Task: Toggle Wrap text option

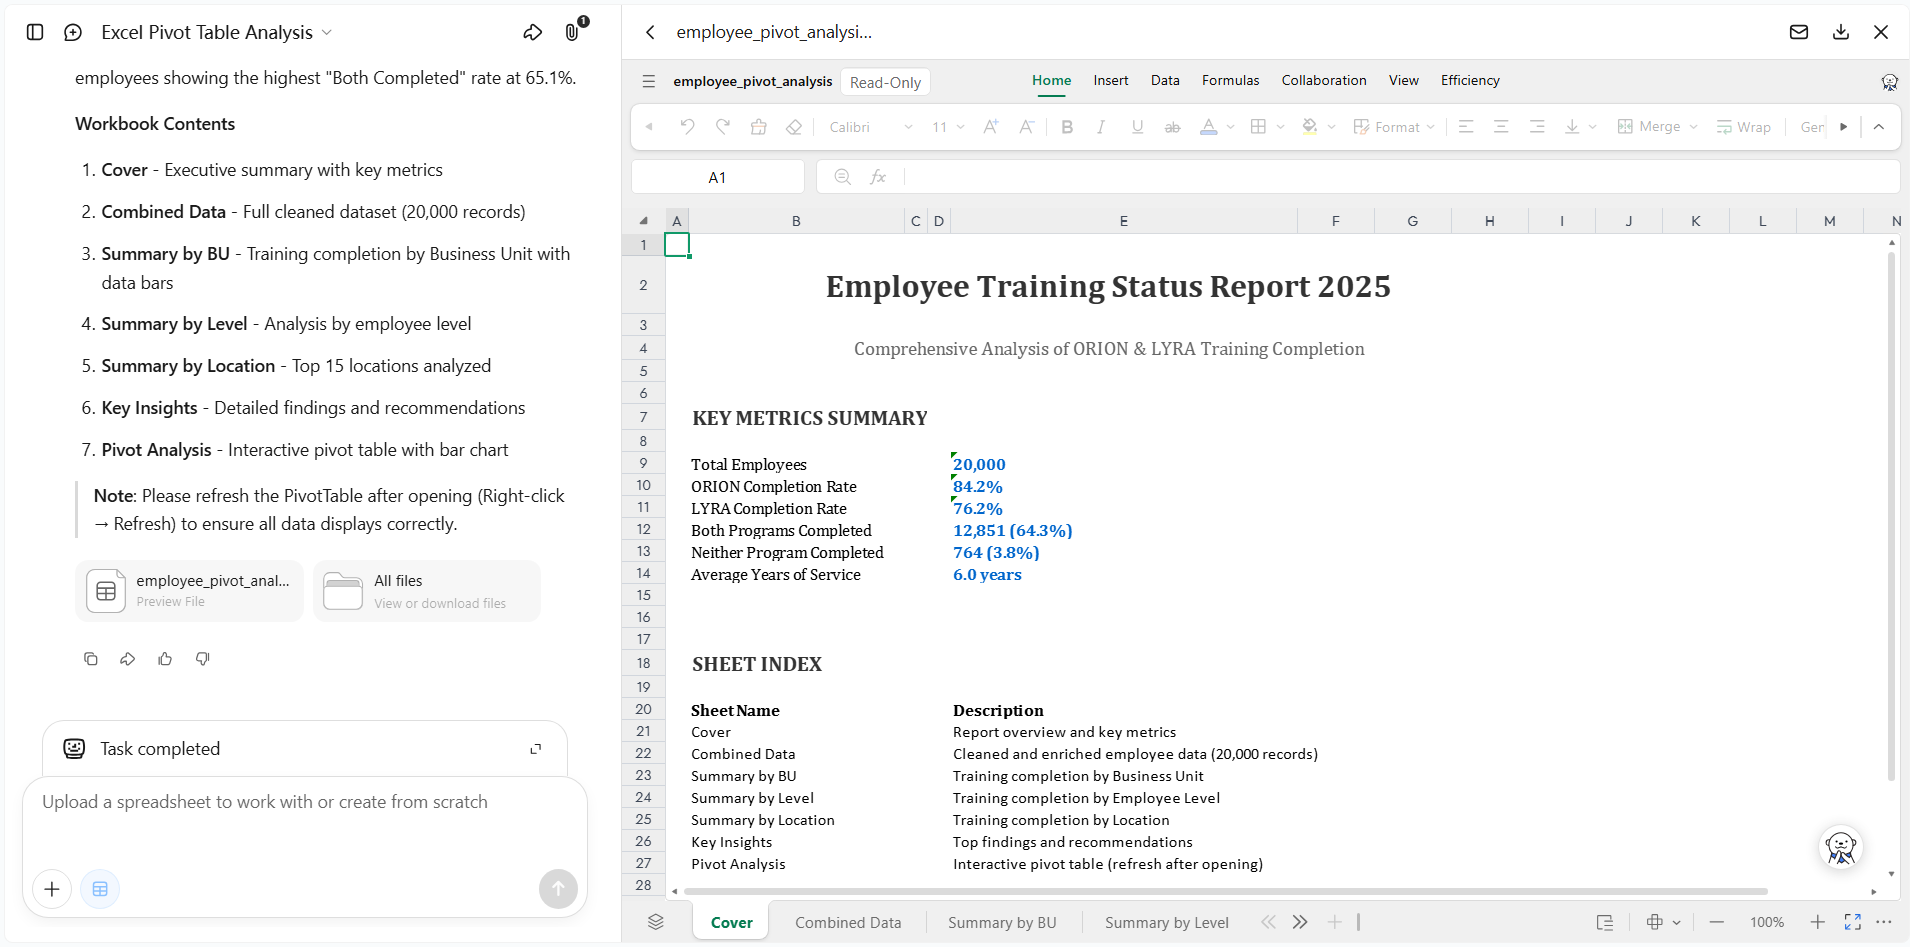Action: coord(1744,127)
